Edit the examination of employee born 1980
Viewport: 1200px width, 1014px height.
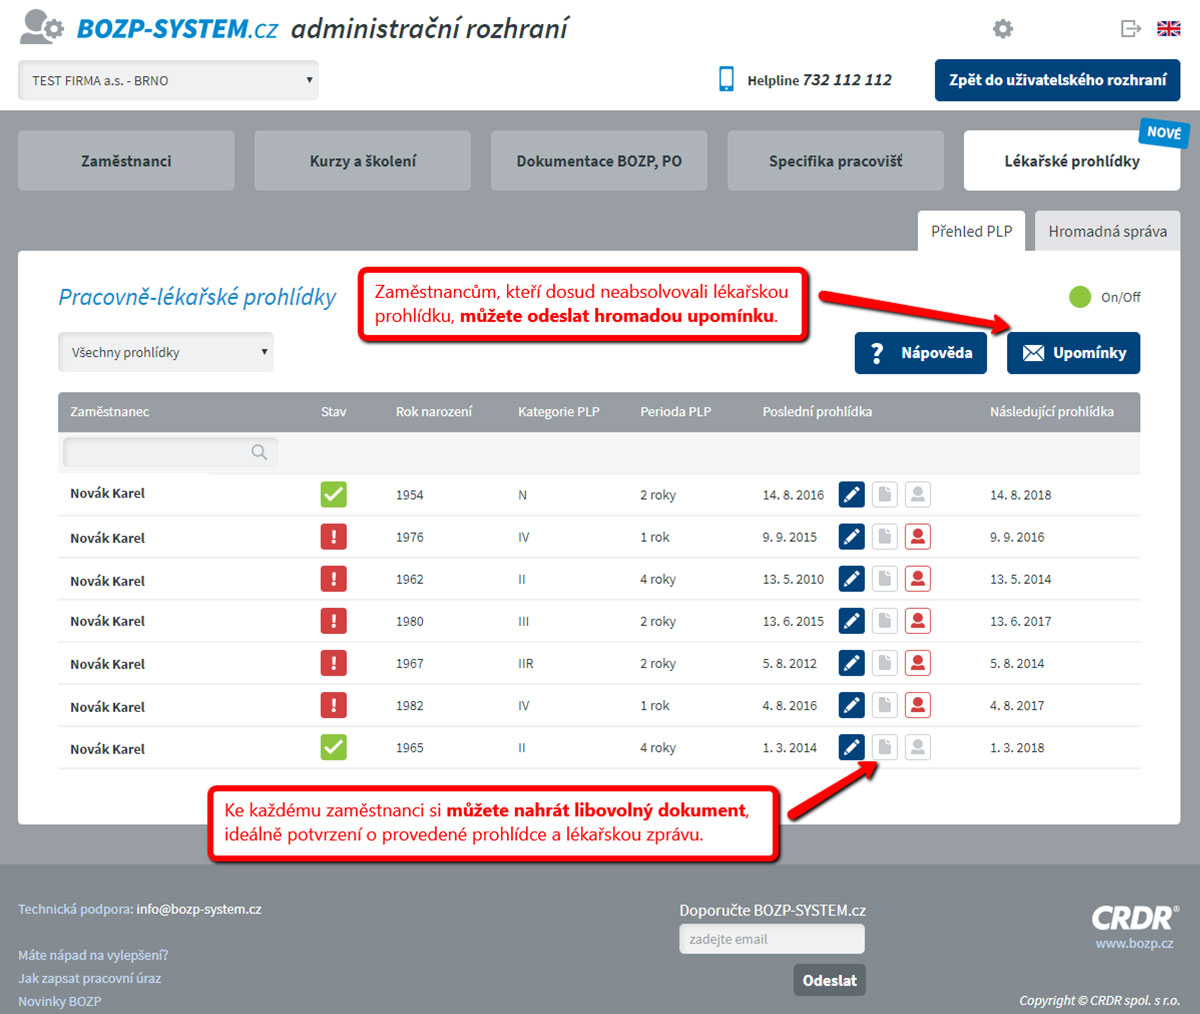(851, 621)
